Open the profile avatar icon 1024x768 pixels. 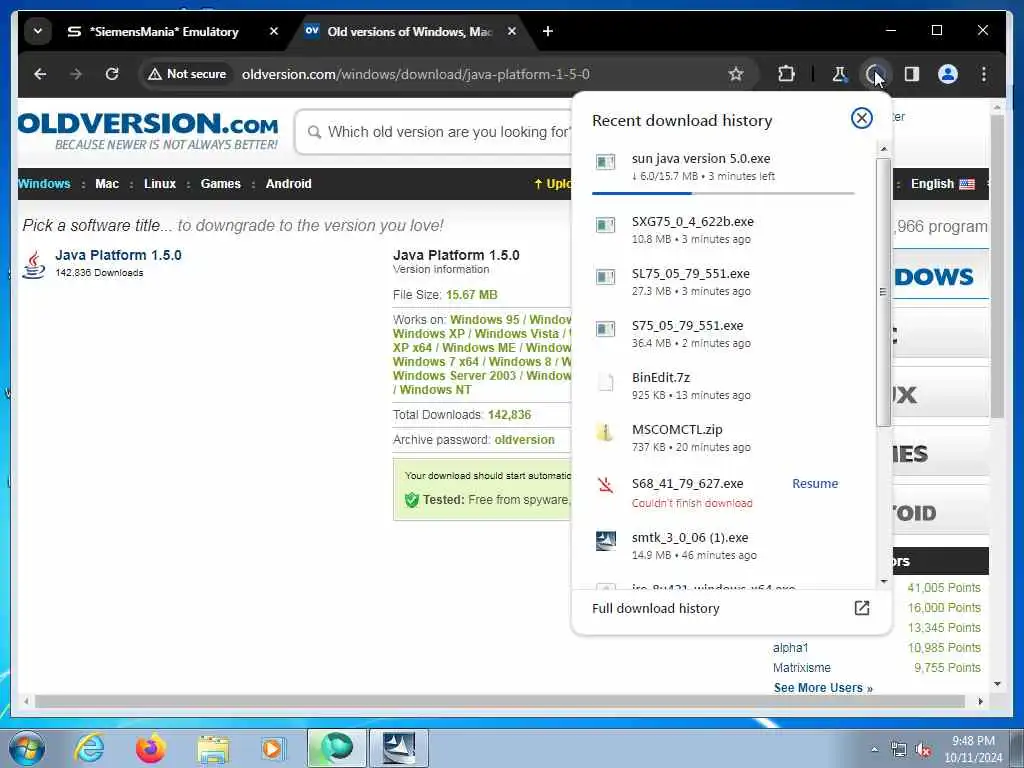(948, 74)
